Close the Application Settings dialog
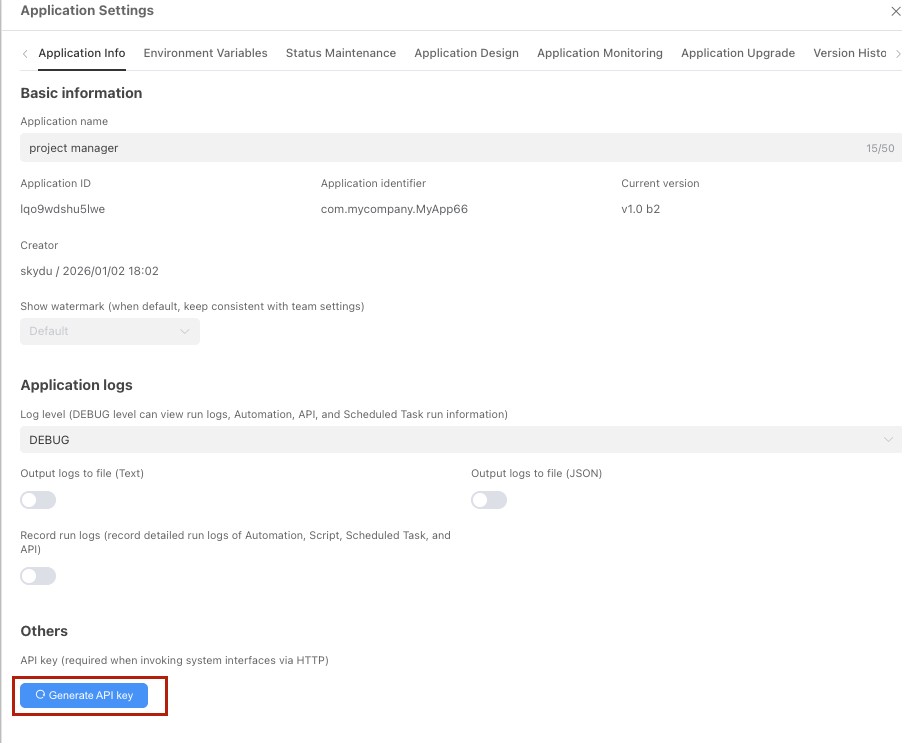This screenshot has width=902, height=743. point(895,12)
